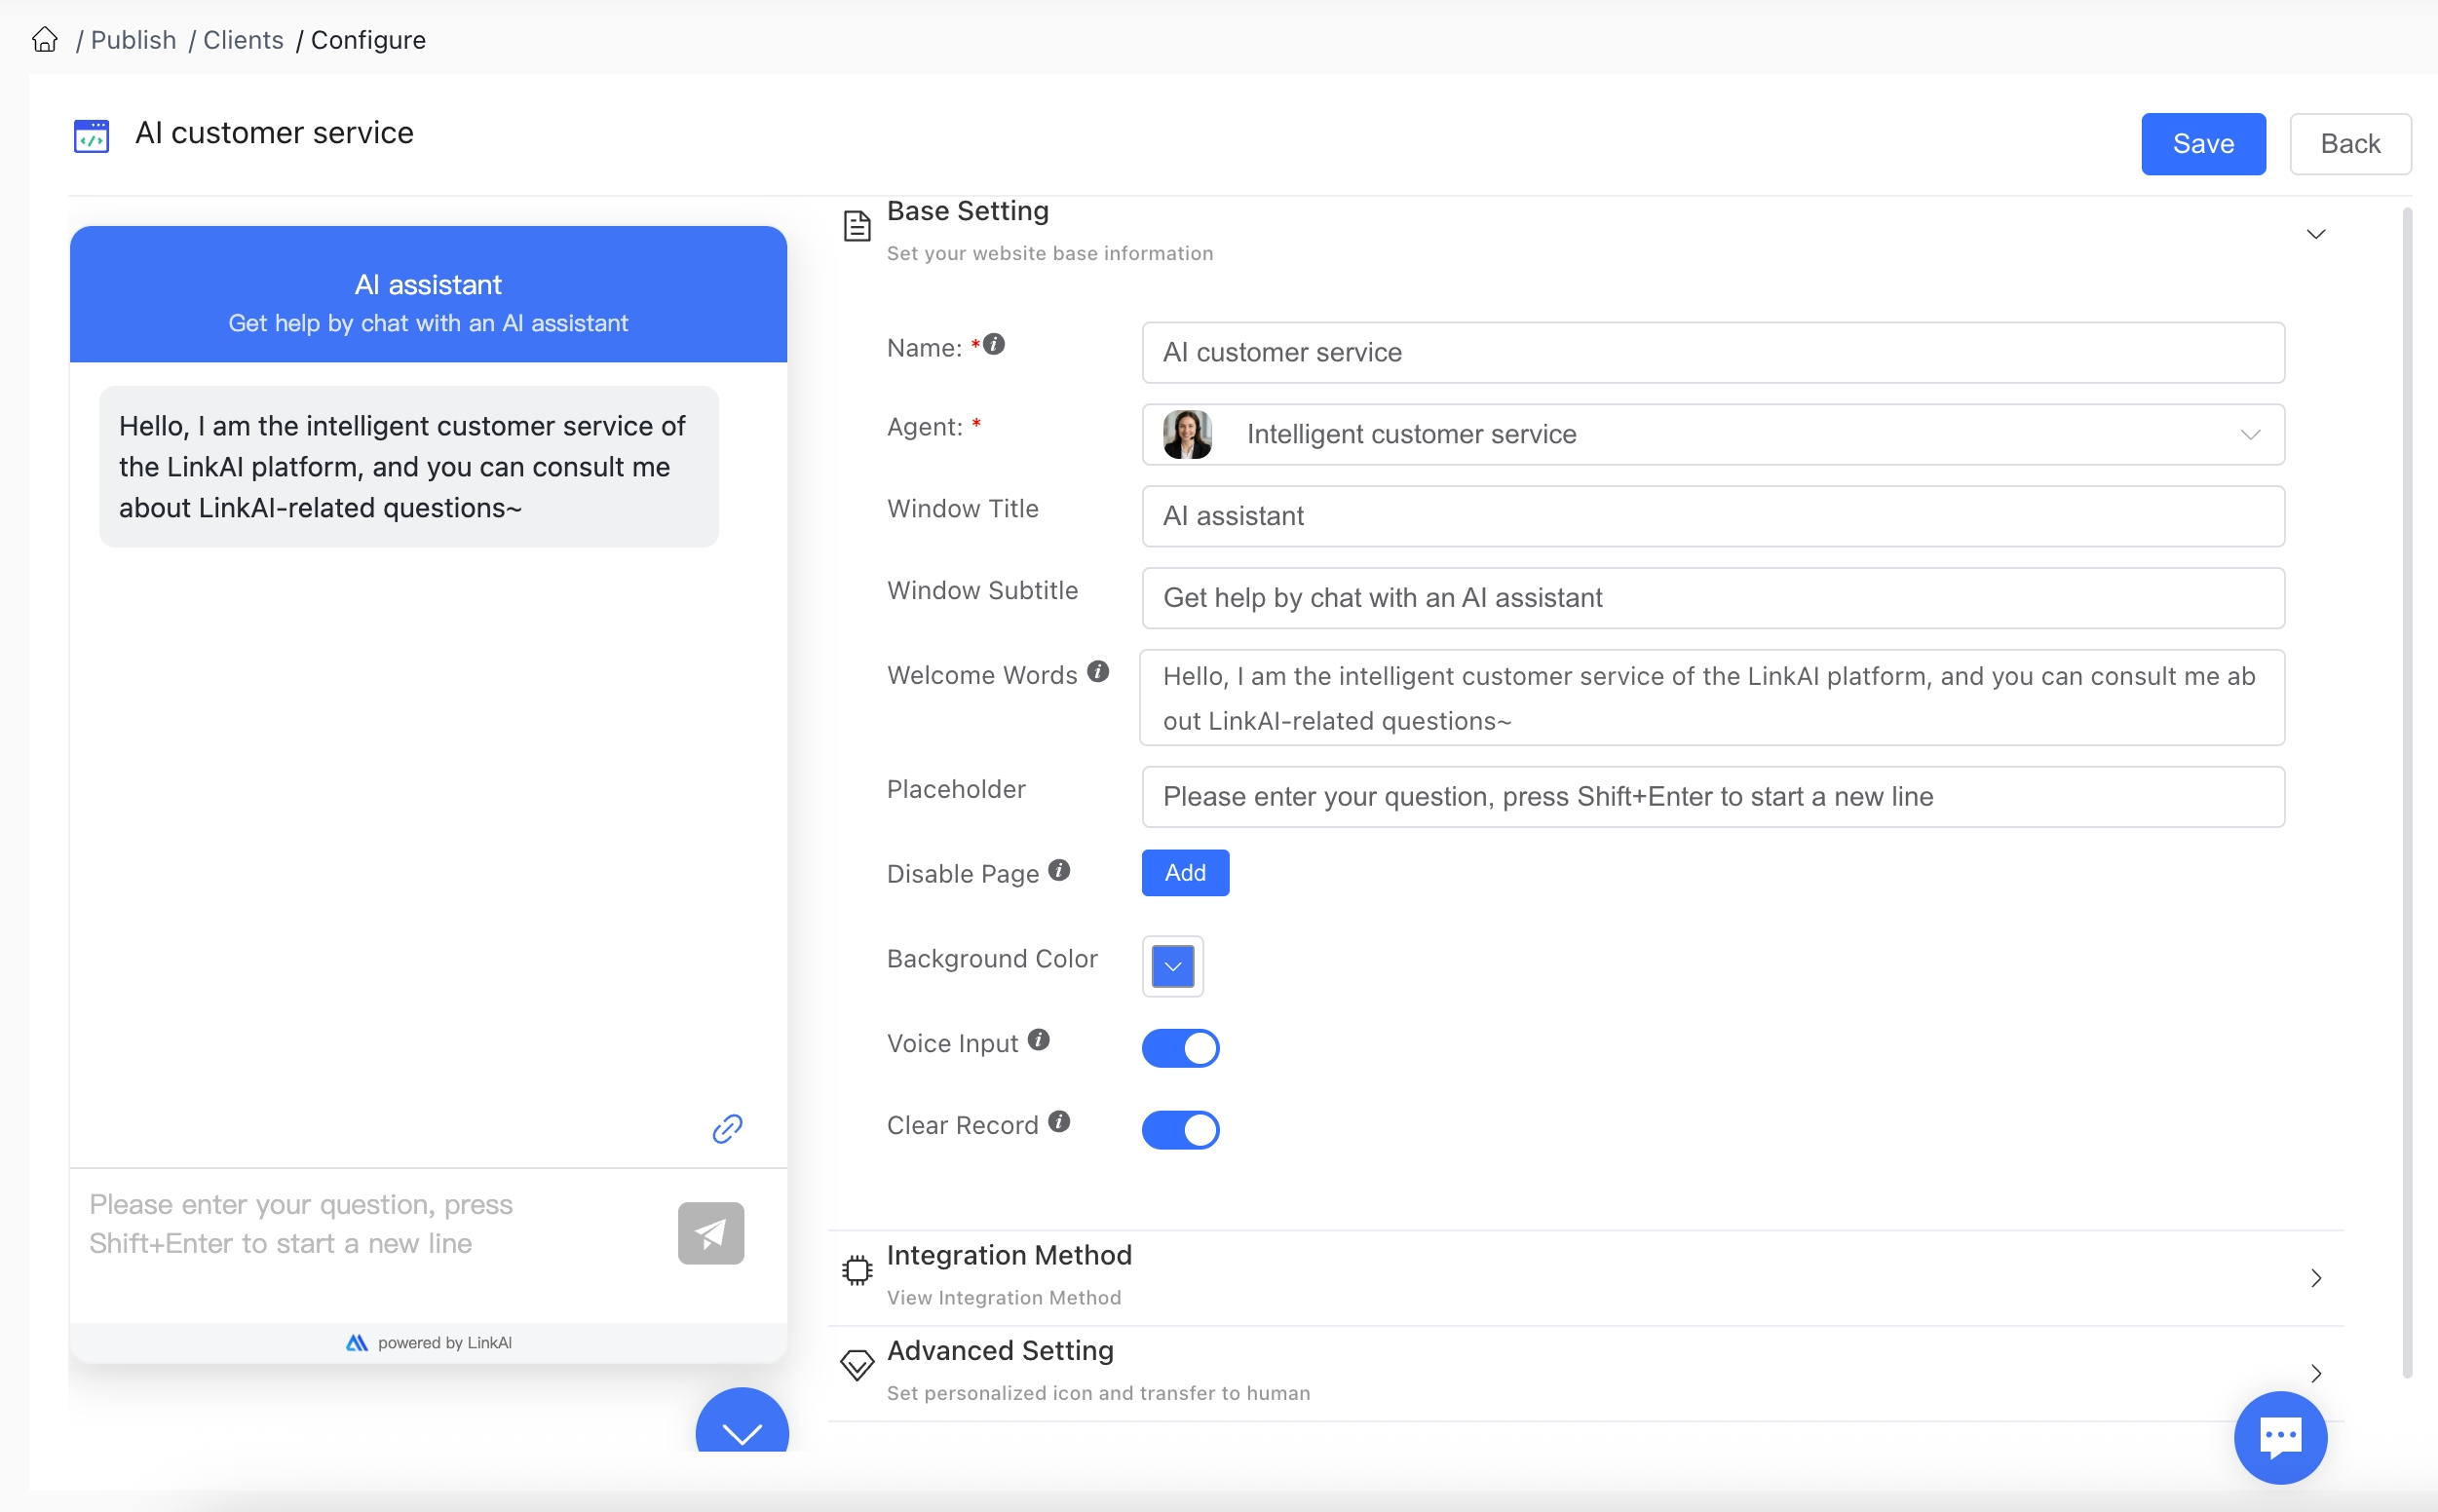Expand the Integration Method section
Viewport: 2438px width, 1512px height.
2316,1278
